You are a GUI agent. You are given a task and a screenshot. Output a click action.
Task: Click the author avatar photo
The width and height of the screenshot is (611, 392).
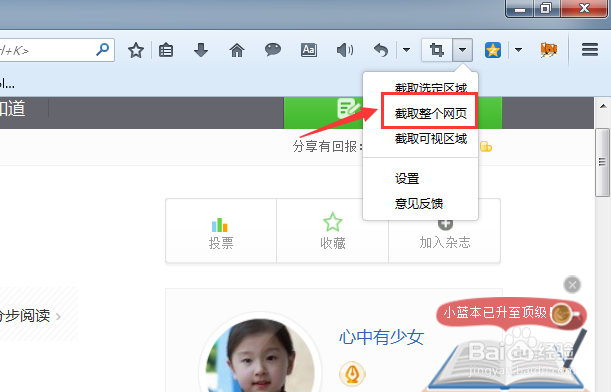click(x=260, y=355)
